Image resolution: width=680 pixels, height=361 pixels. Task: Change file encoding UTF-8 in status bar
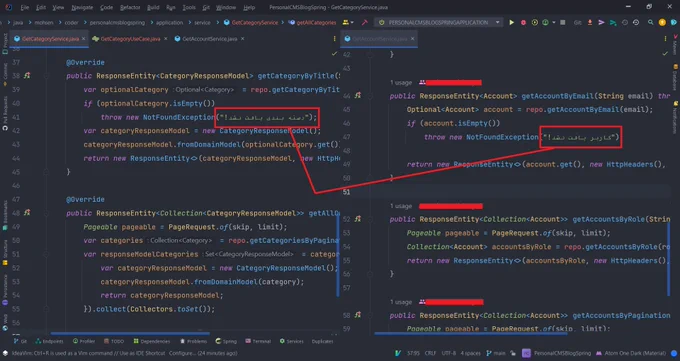[449, 353]
